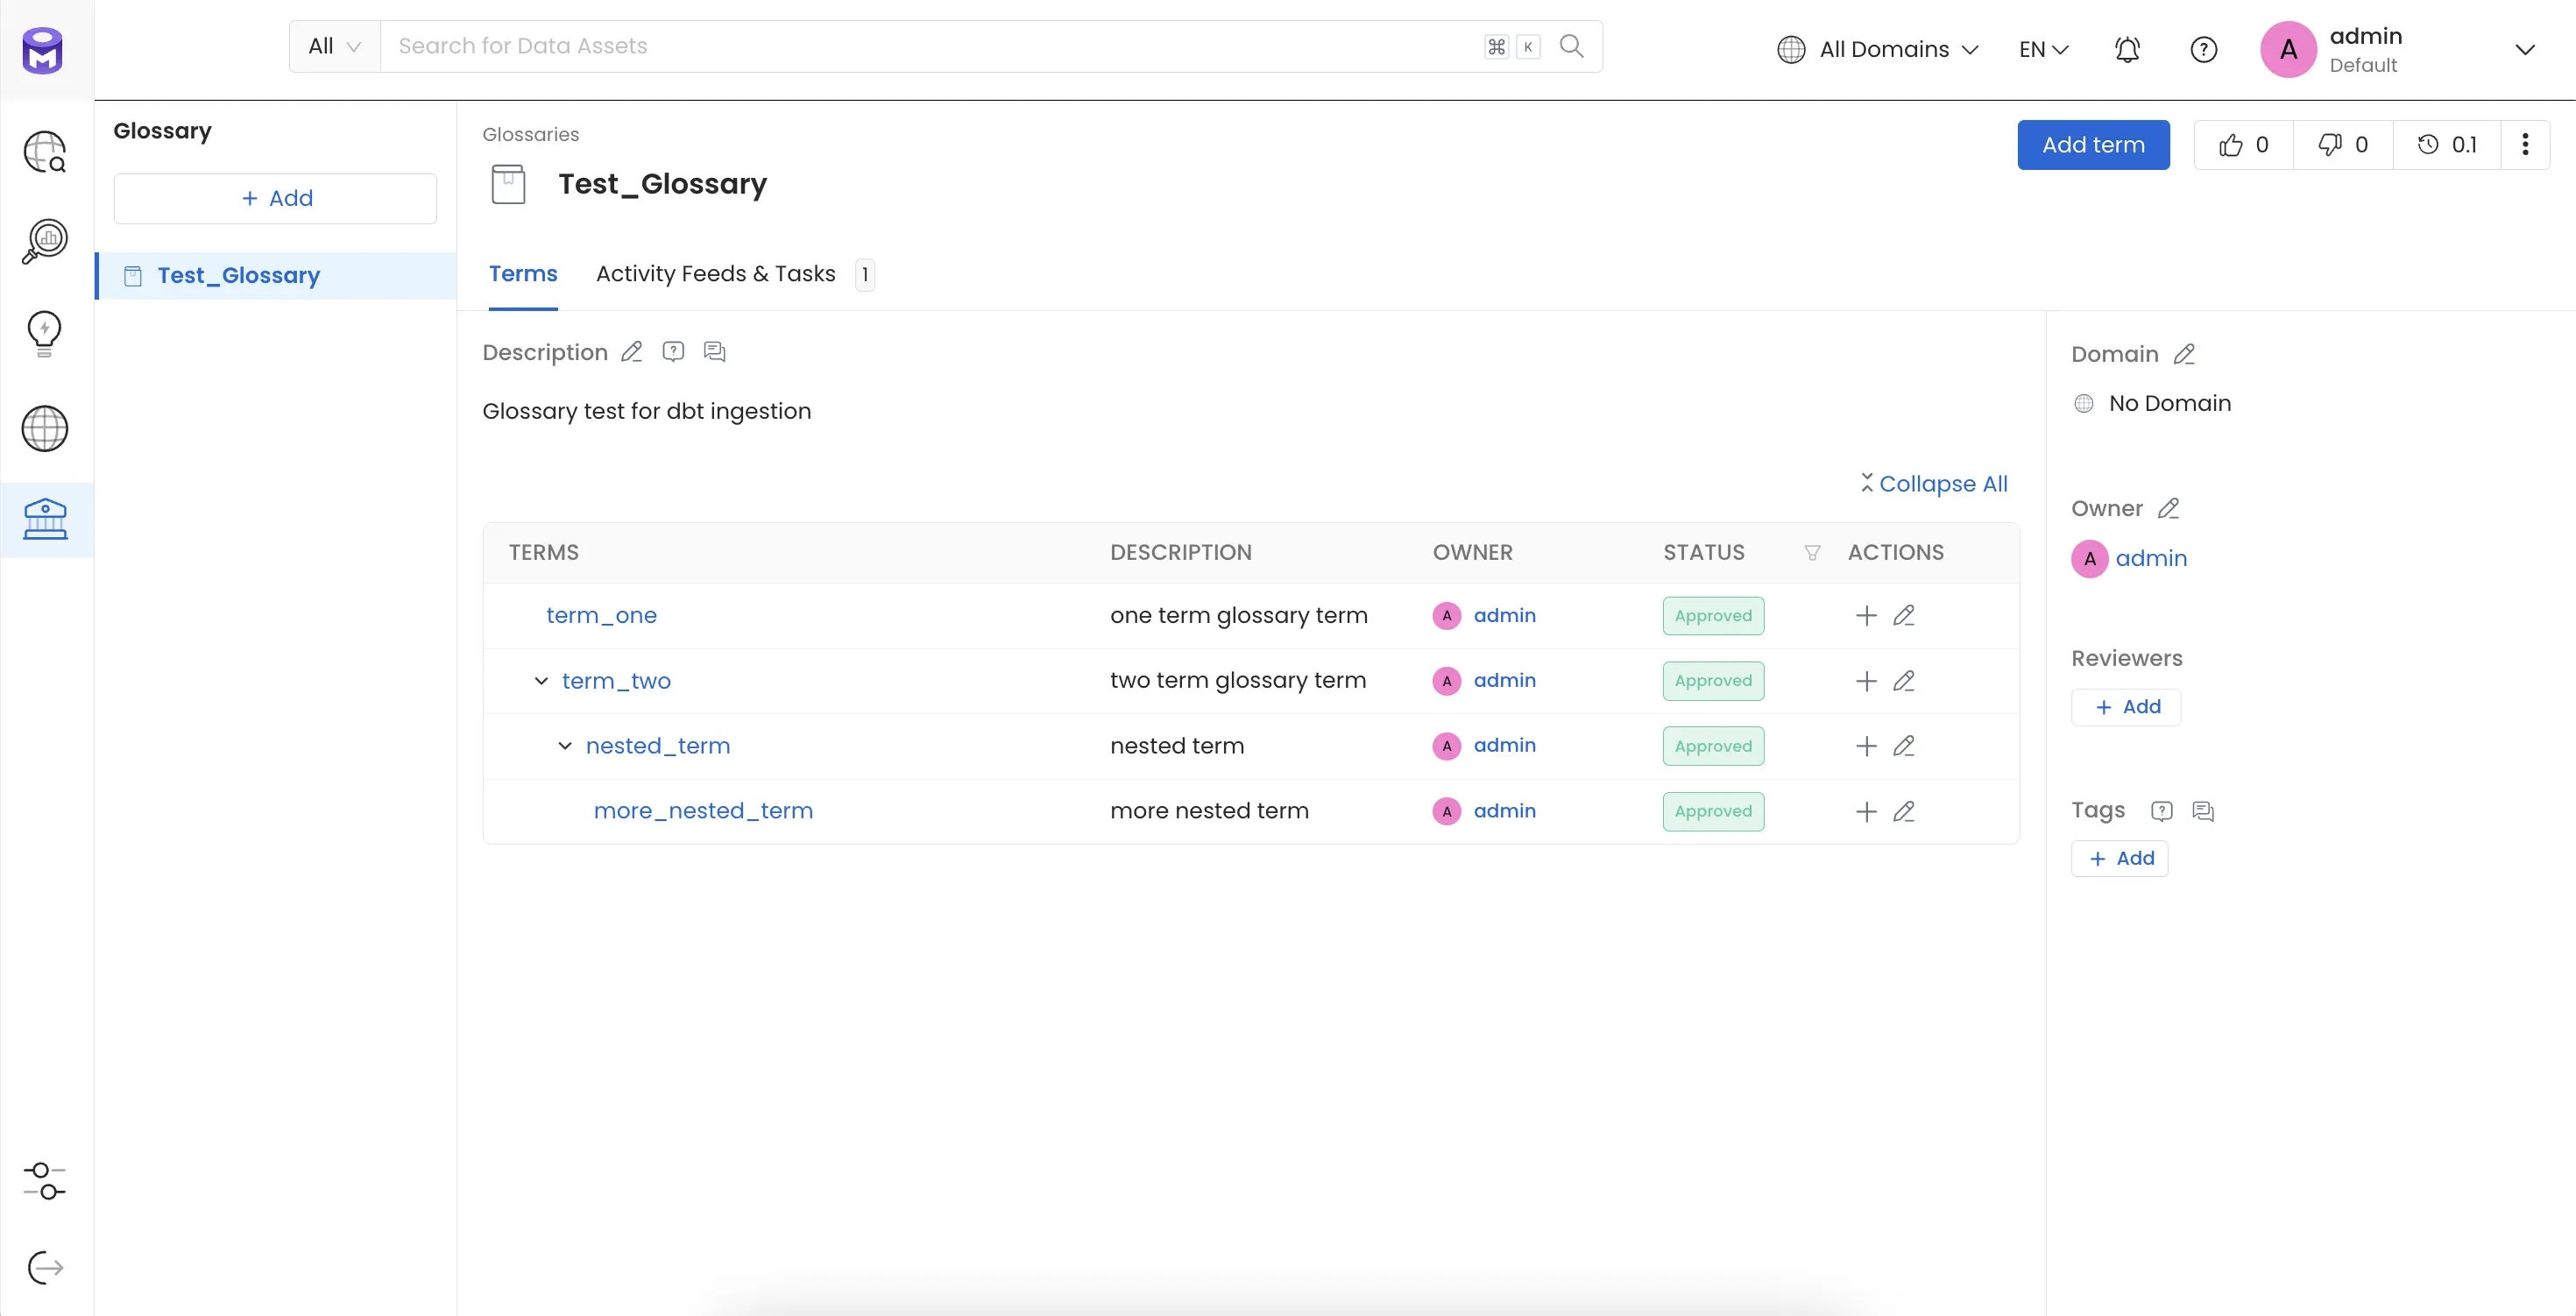Edit the Owner with pencil icon
Viewport: 2576px width, 1316px height.
tap(2168, 508)
